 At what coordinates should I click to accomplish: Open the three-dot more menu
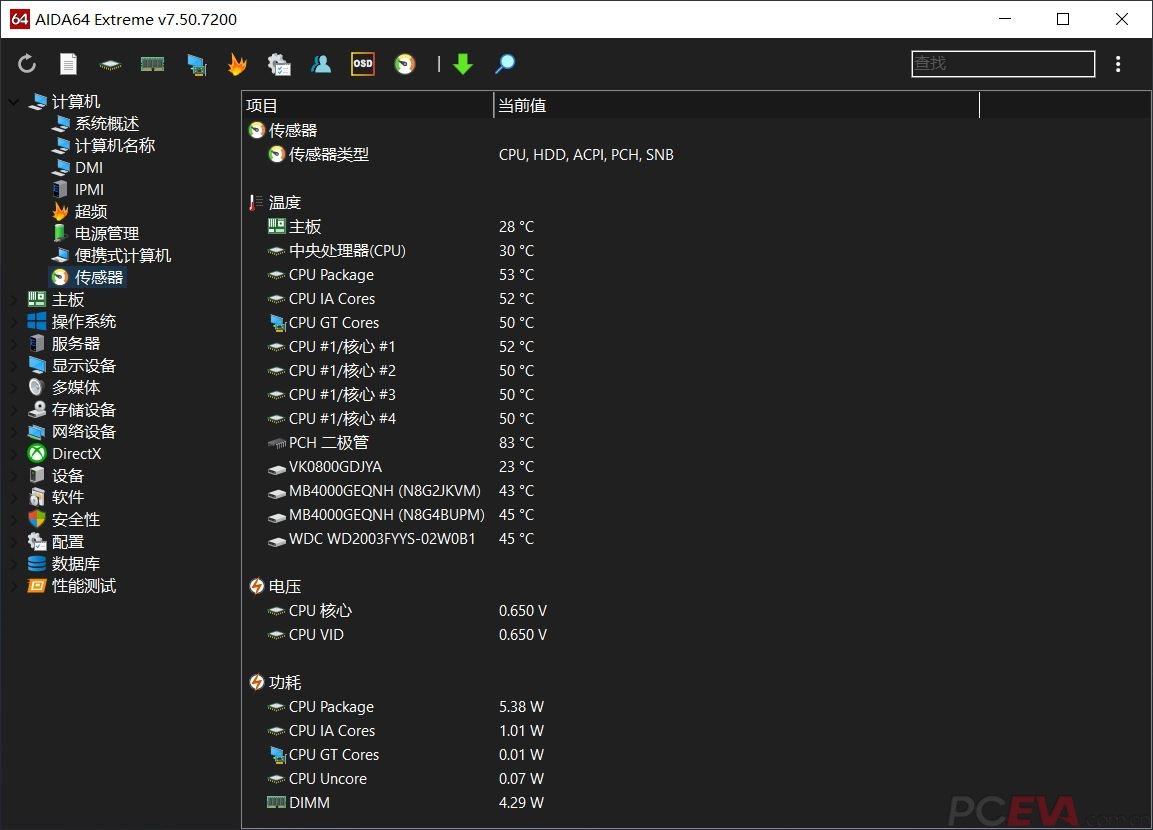[1118, 64]
